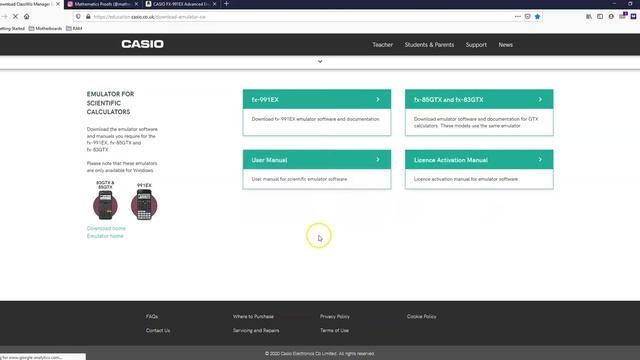
Task: Click 'User manual for scientific emulator software' text
Action: pos(299,179)
